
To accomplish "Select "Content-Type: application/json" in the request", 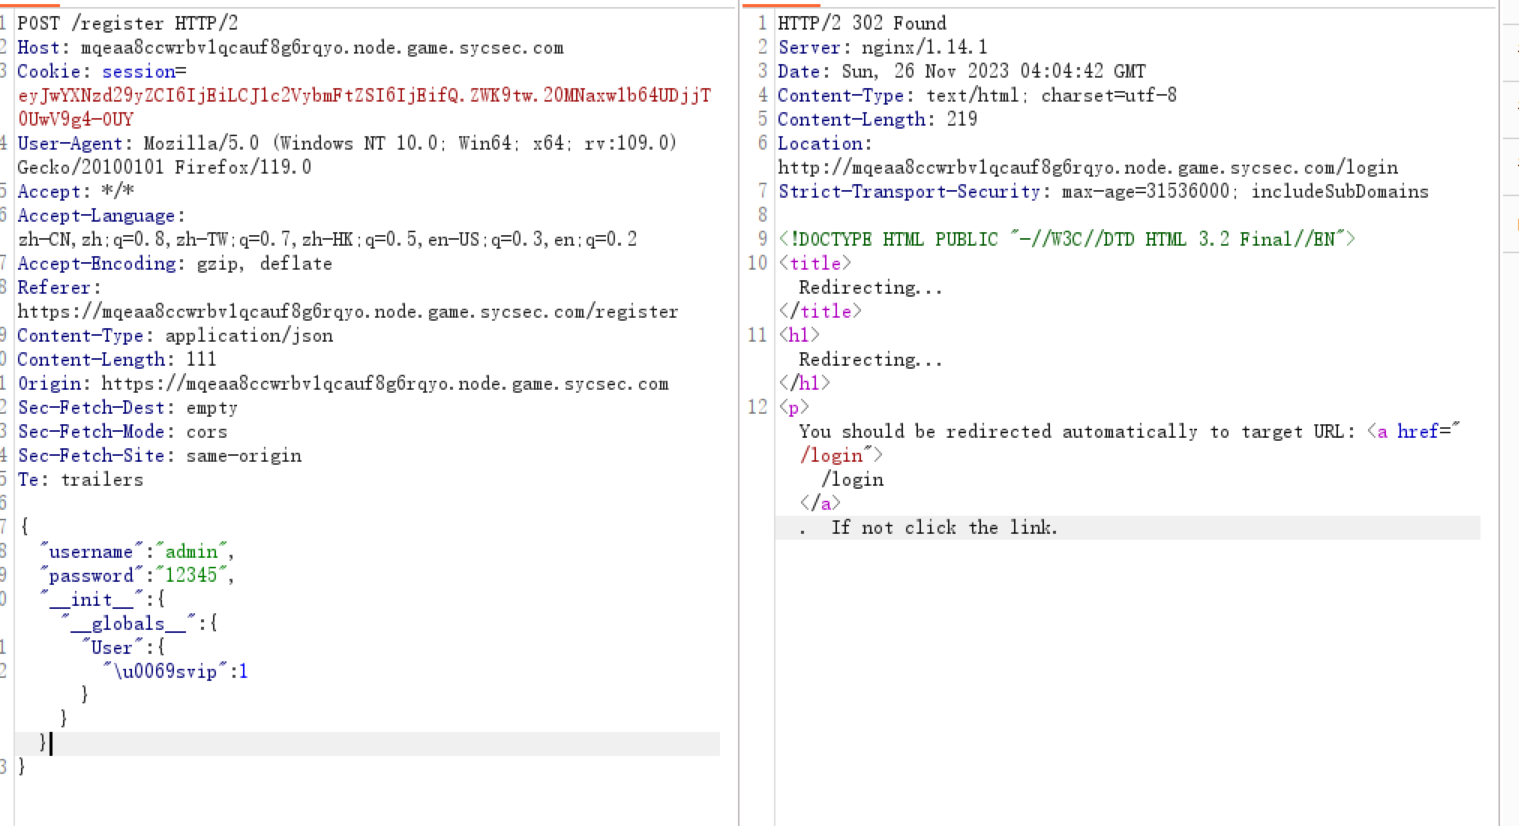I will point(175,335).
